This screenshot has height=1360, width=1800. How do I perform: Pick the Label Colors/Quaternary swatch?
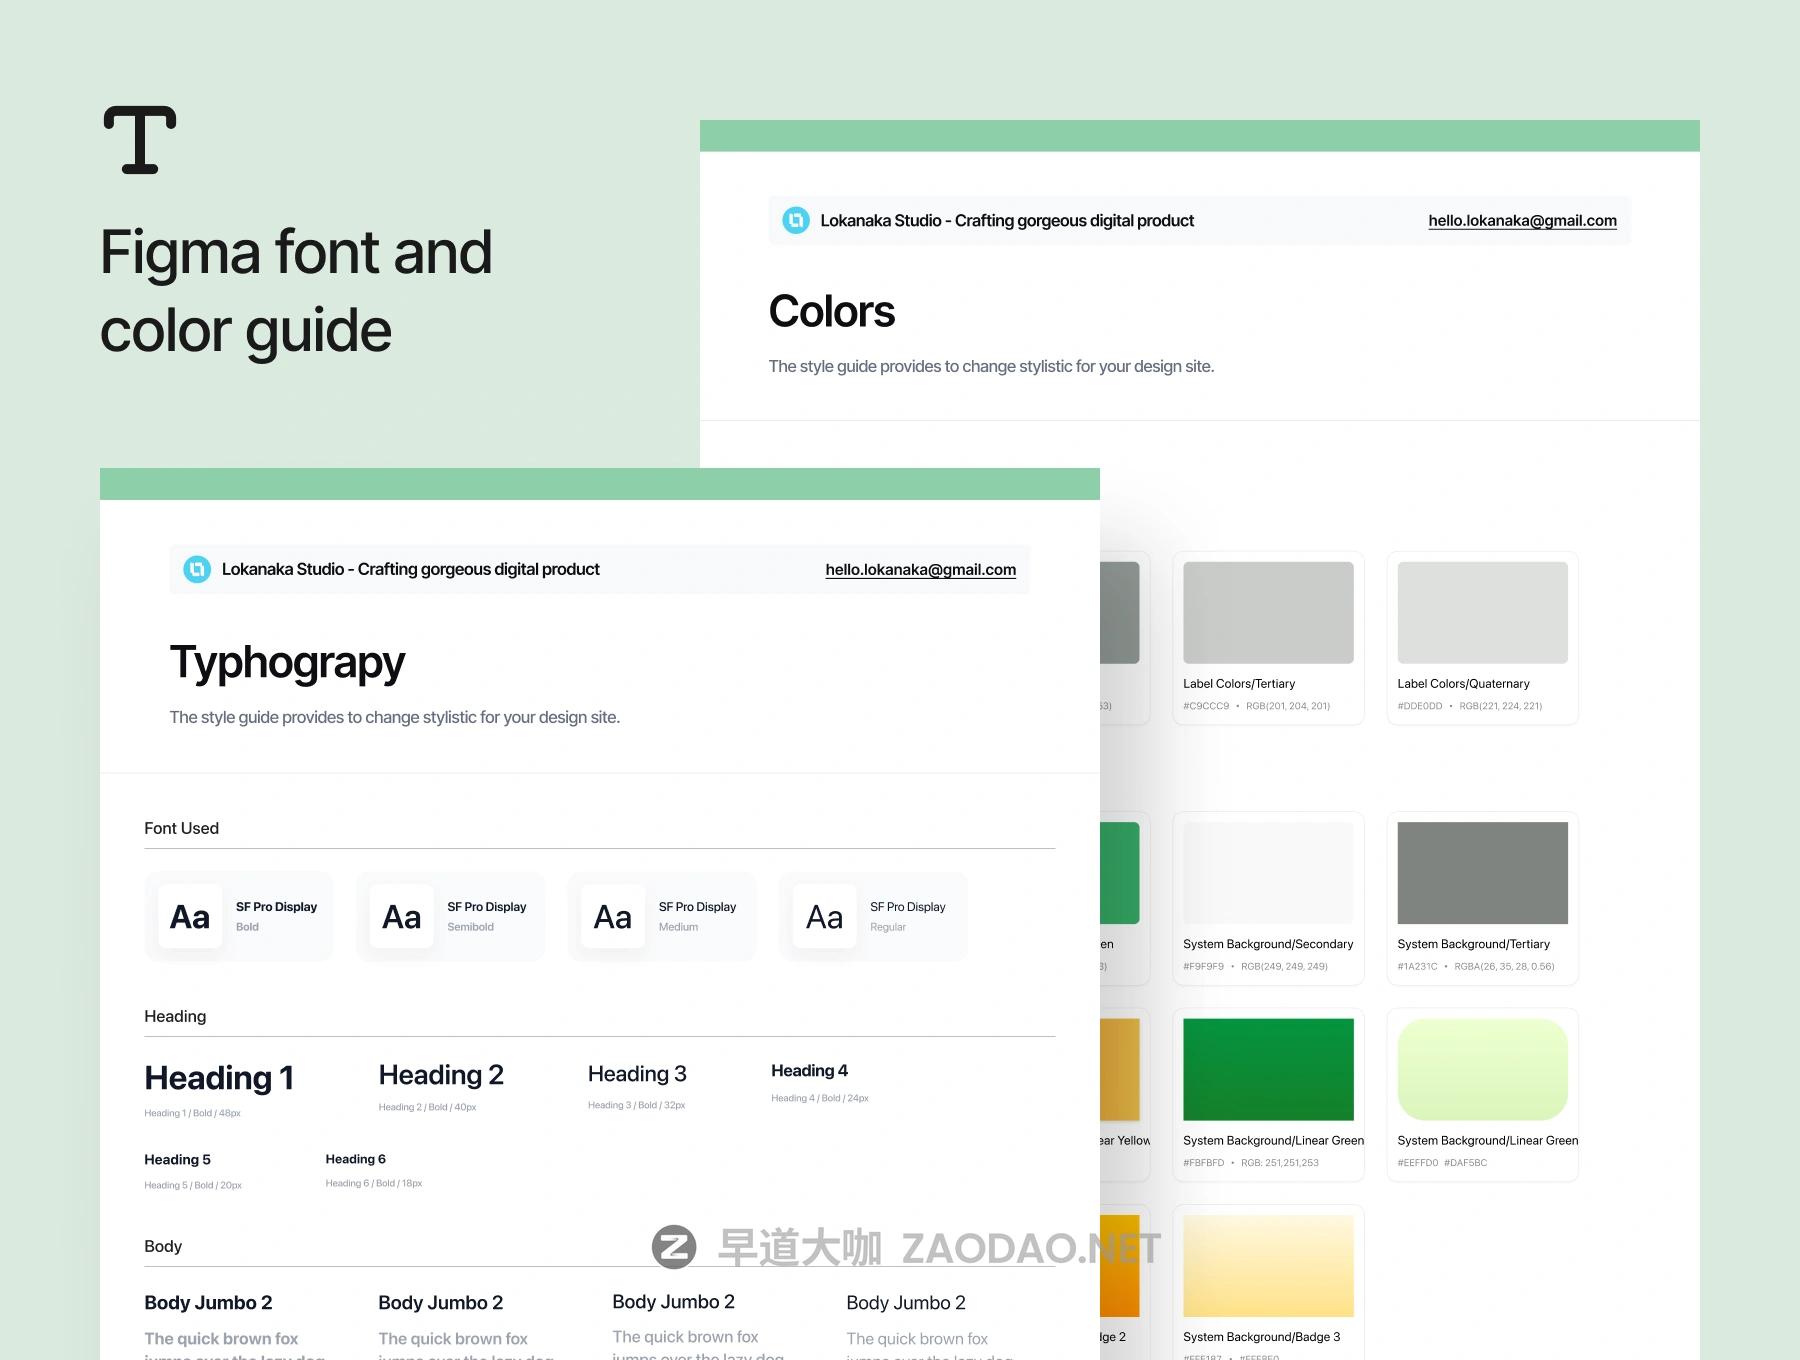pyautogui.click(x=1482, y=612)
